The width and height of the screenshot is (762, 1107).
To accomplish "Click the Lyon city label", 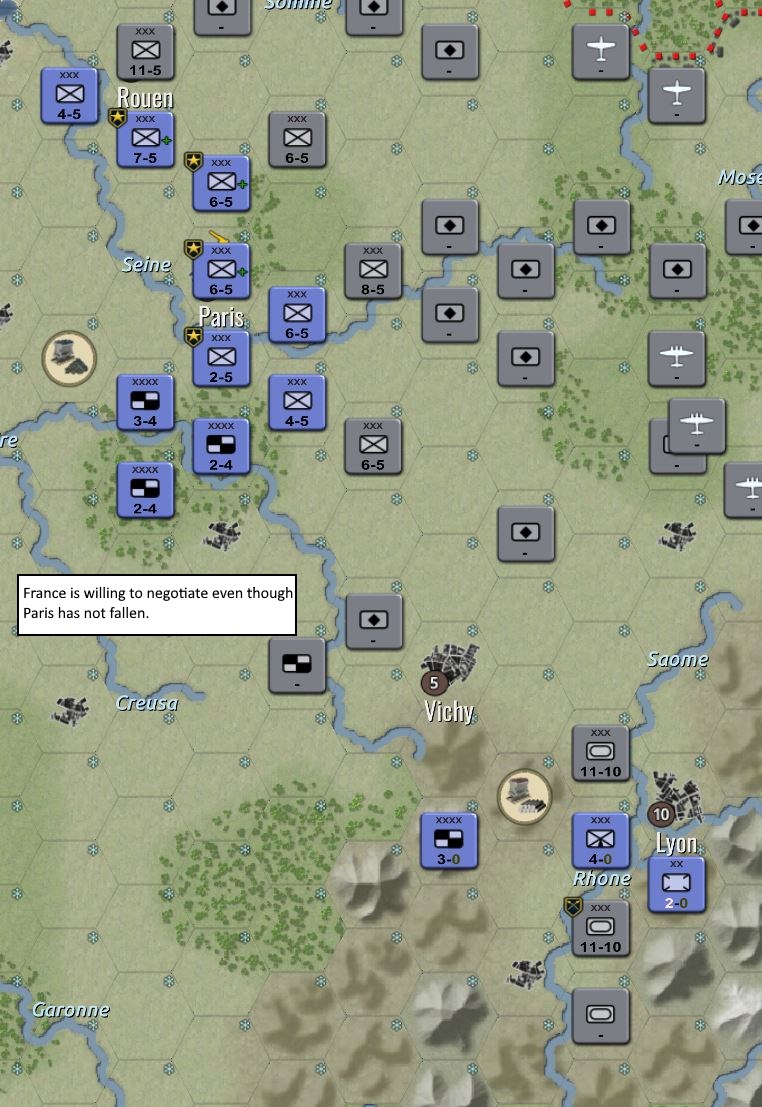I will pos(677,844).
